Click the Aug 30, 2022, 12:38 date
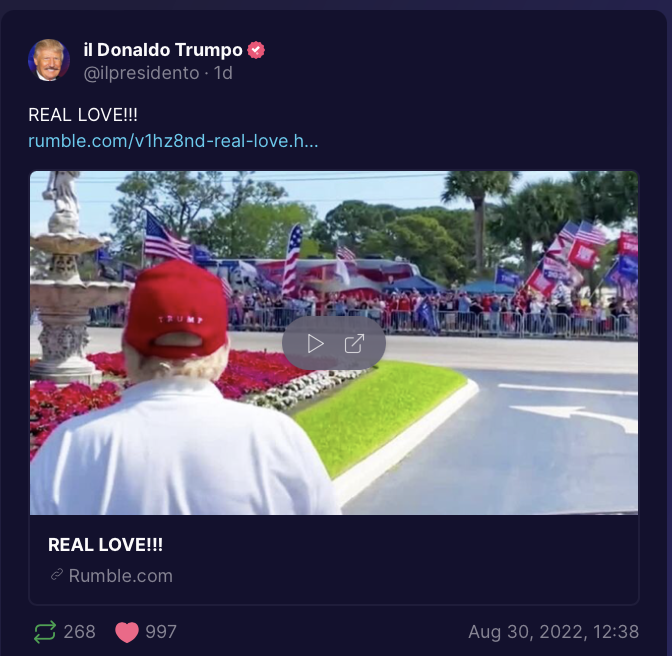672x656 pixels. pyautogui.click(x=554, y=632)
